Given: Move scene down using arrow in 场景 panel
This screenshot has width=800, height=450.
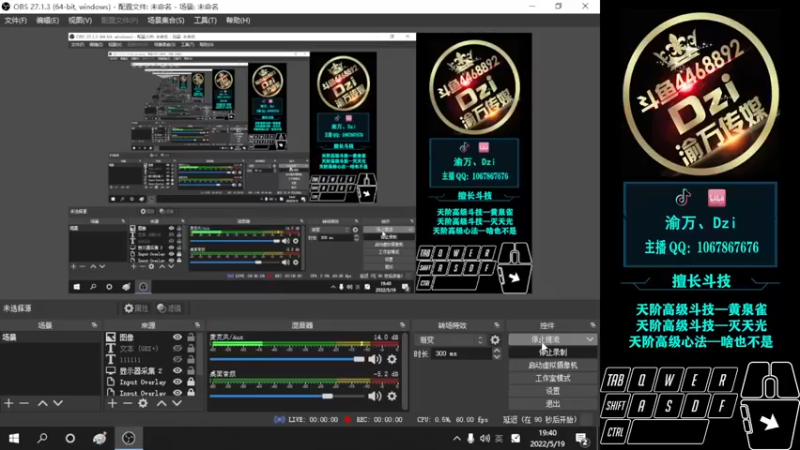Looking at the screenshot, I should tap(58, 404).
